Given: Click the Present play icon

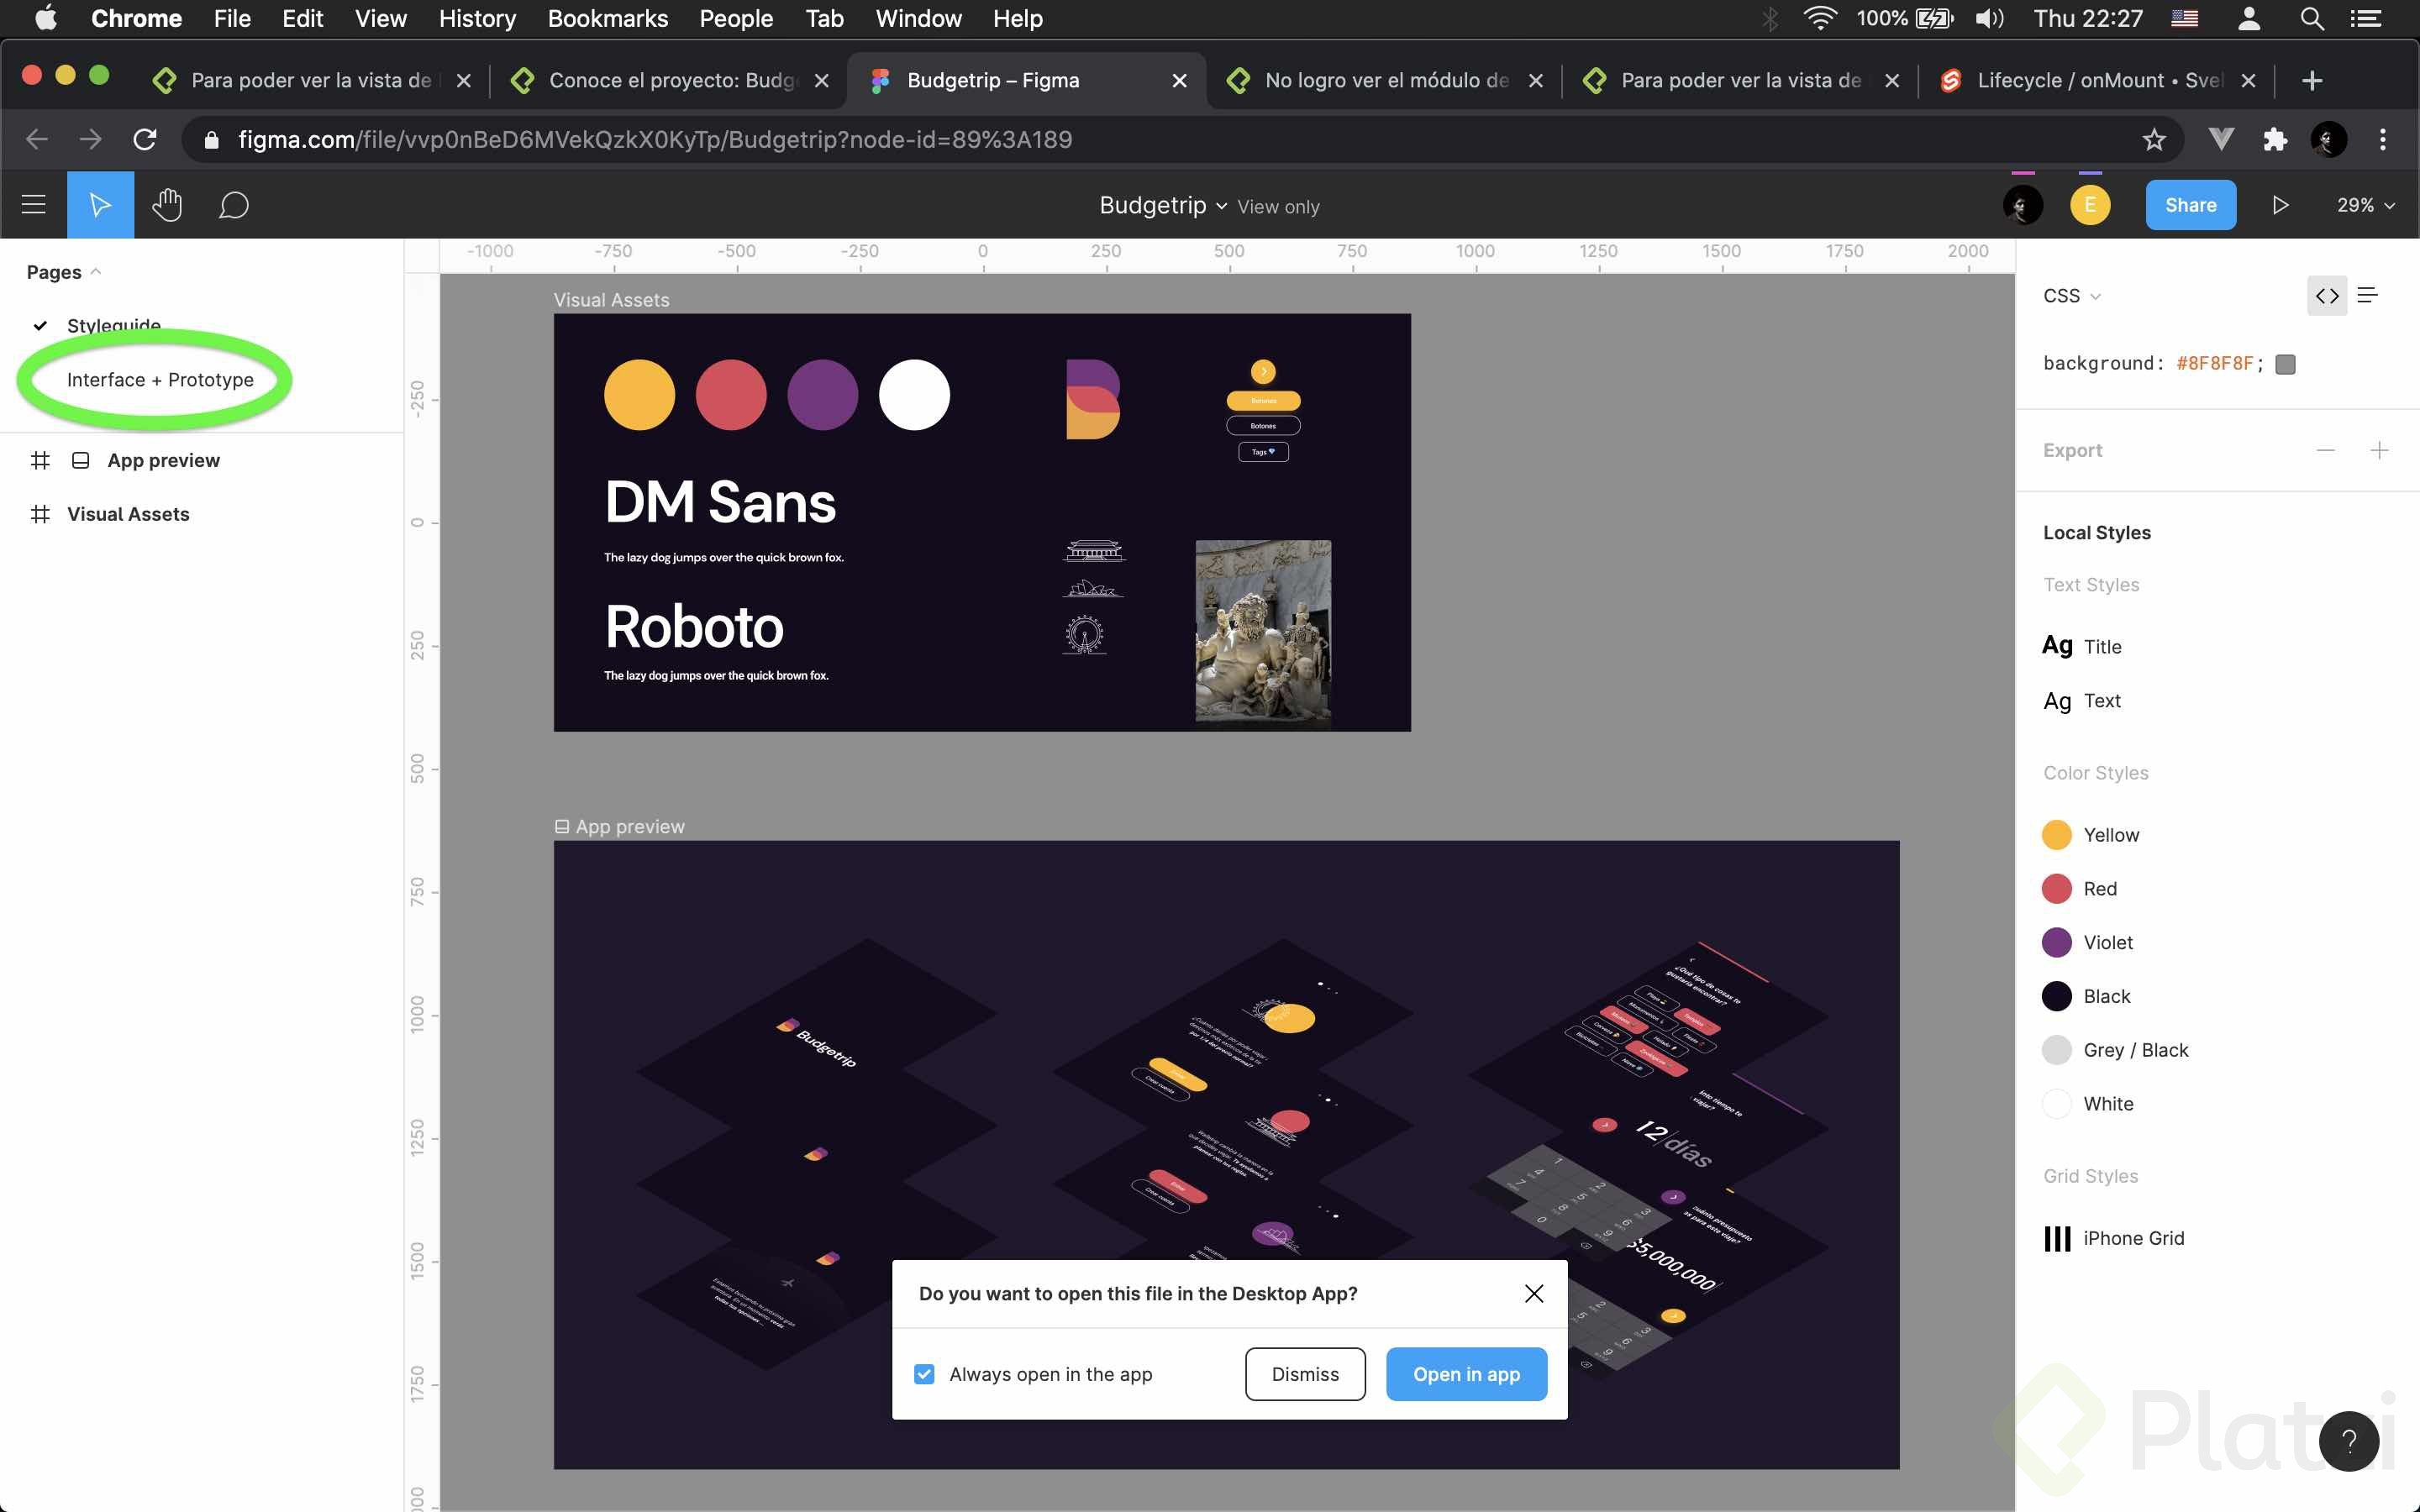Looking at the screenshot, I should [x=2280, y=205].
